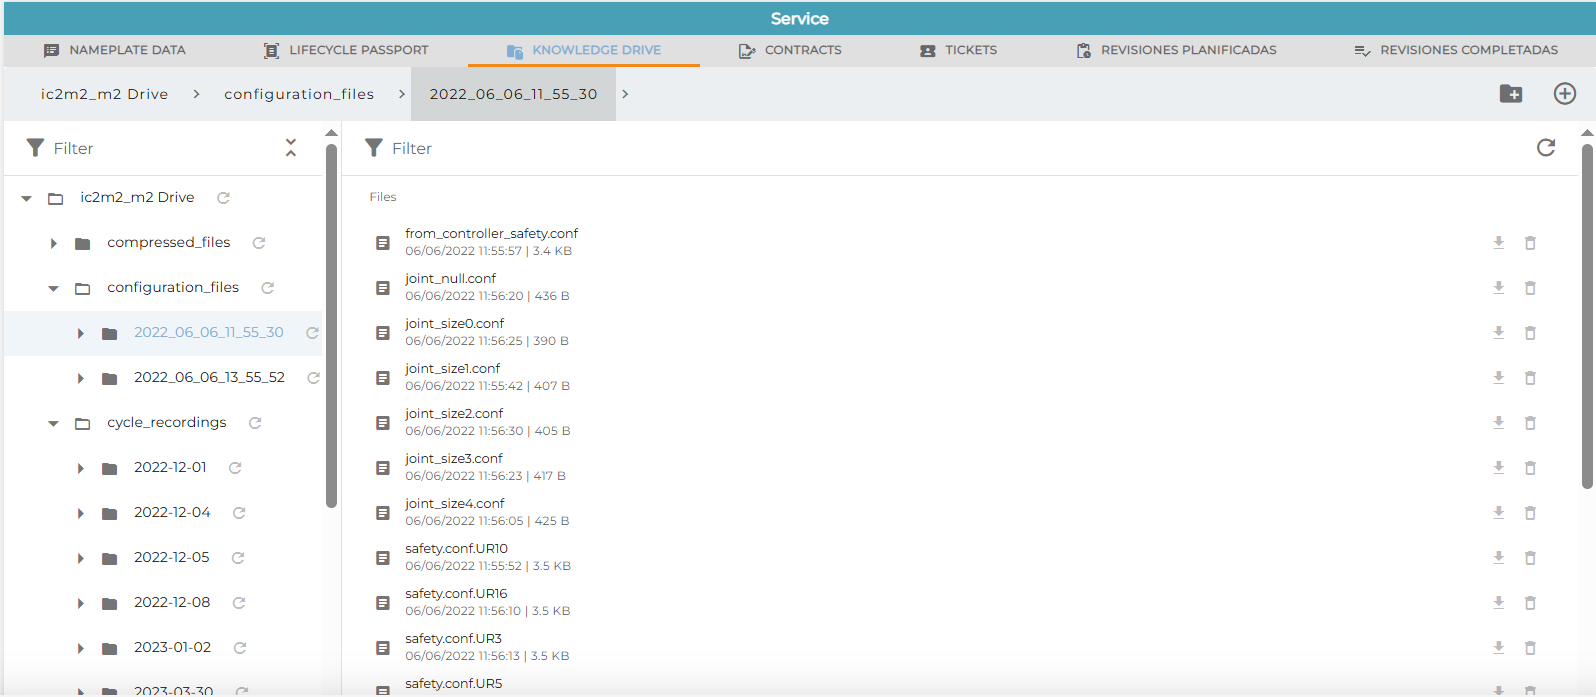Click the add plus circle icon
The image size is (1596, 697).
(x=1565, y=94)
